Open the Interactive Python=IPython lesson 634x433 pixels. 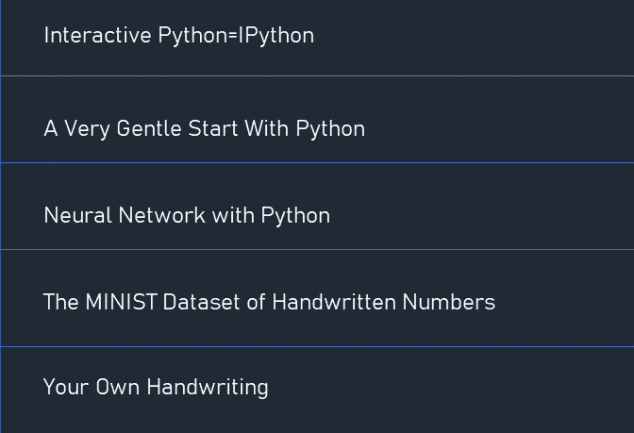coord(178,36)
